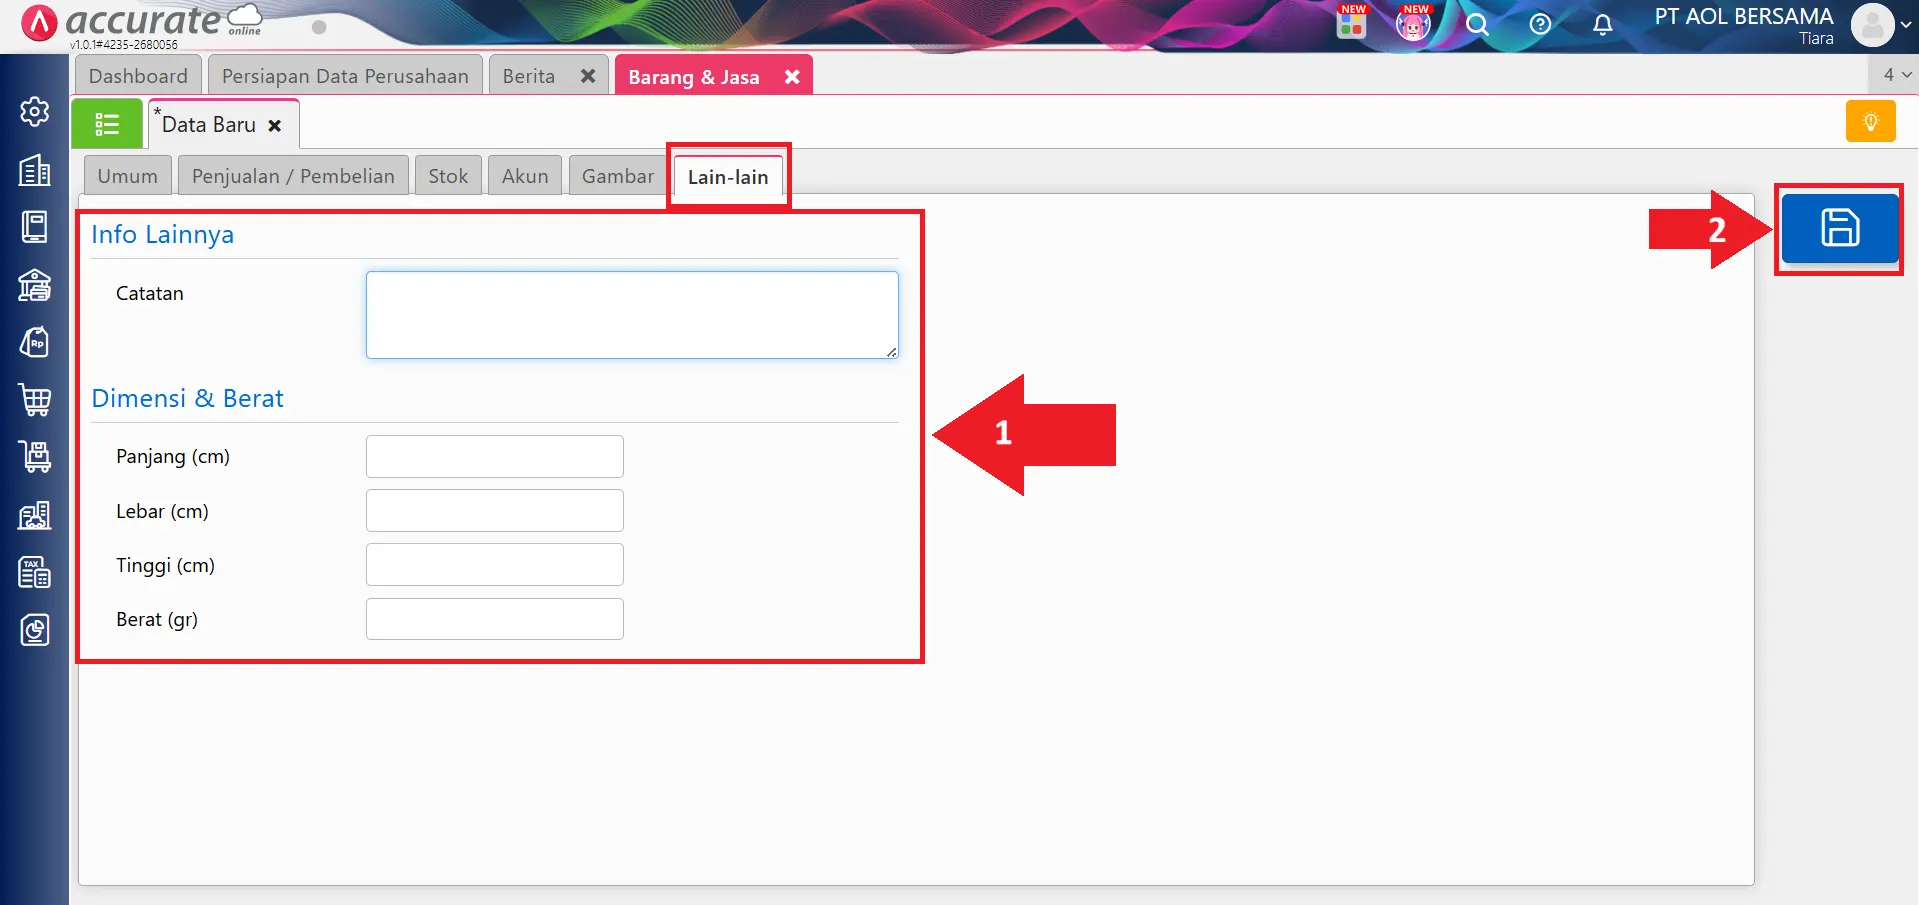
Task: Click the blue save disk button
Action: point(1839,228)
